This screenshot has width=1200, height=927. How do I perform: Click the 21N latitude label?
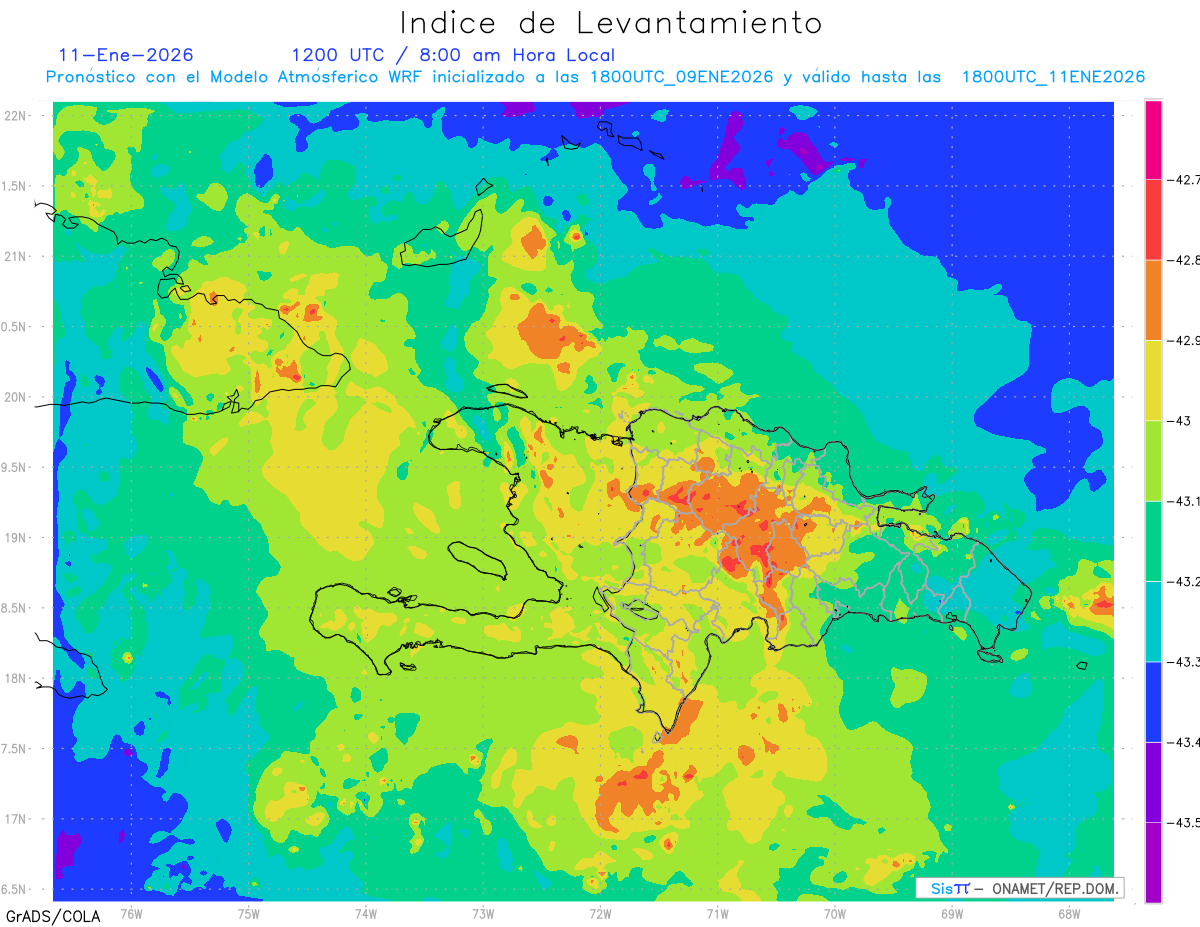pos(17,257)
